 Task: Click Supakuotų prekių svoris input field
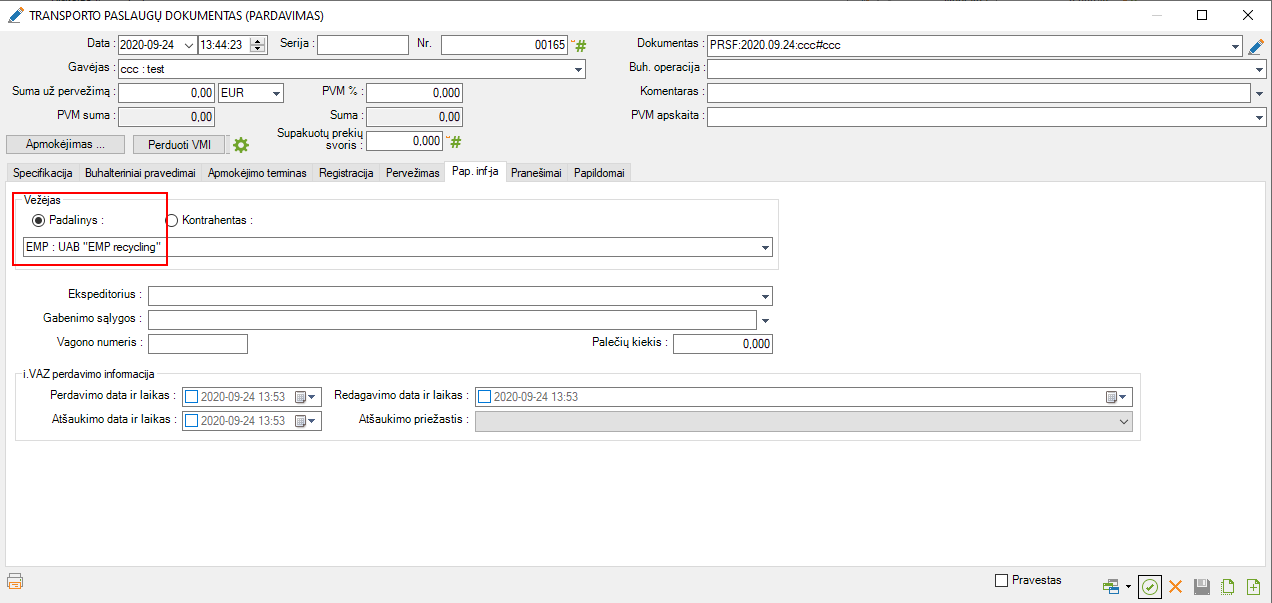click(x=405, y=141)
